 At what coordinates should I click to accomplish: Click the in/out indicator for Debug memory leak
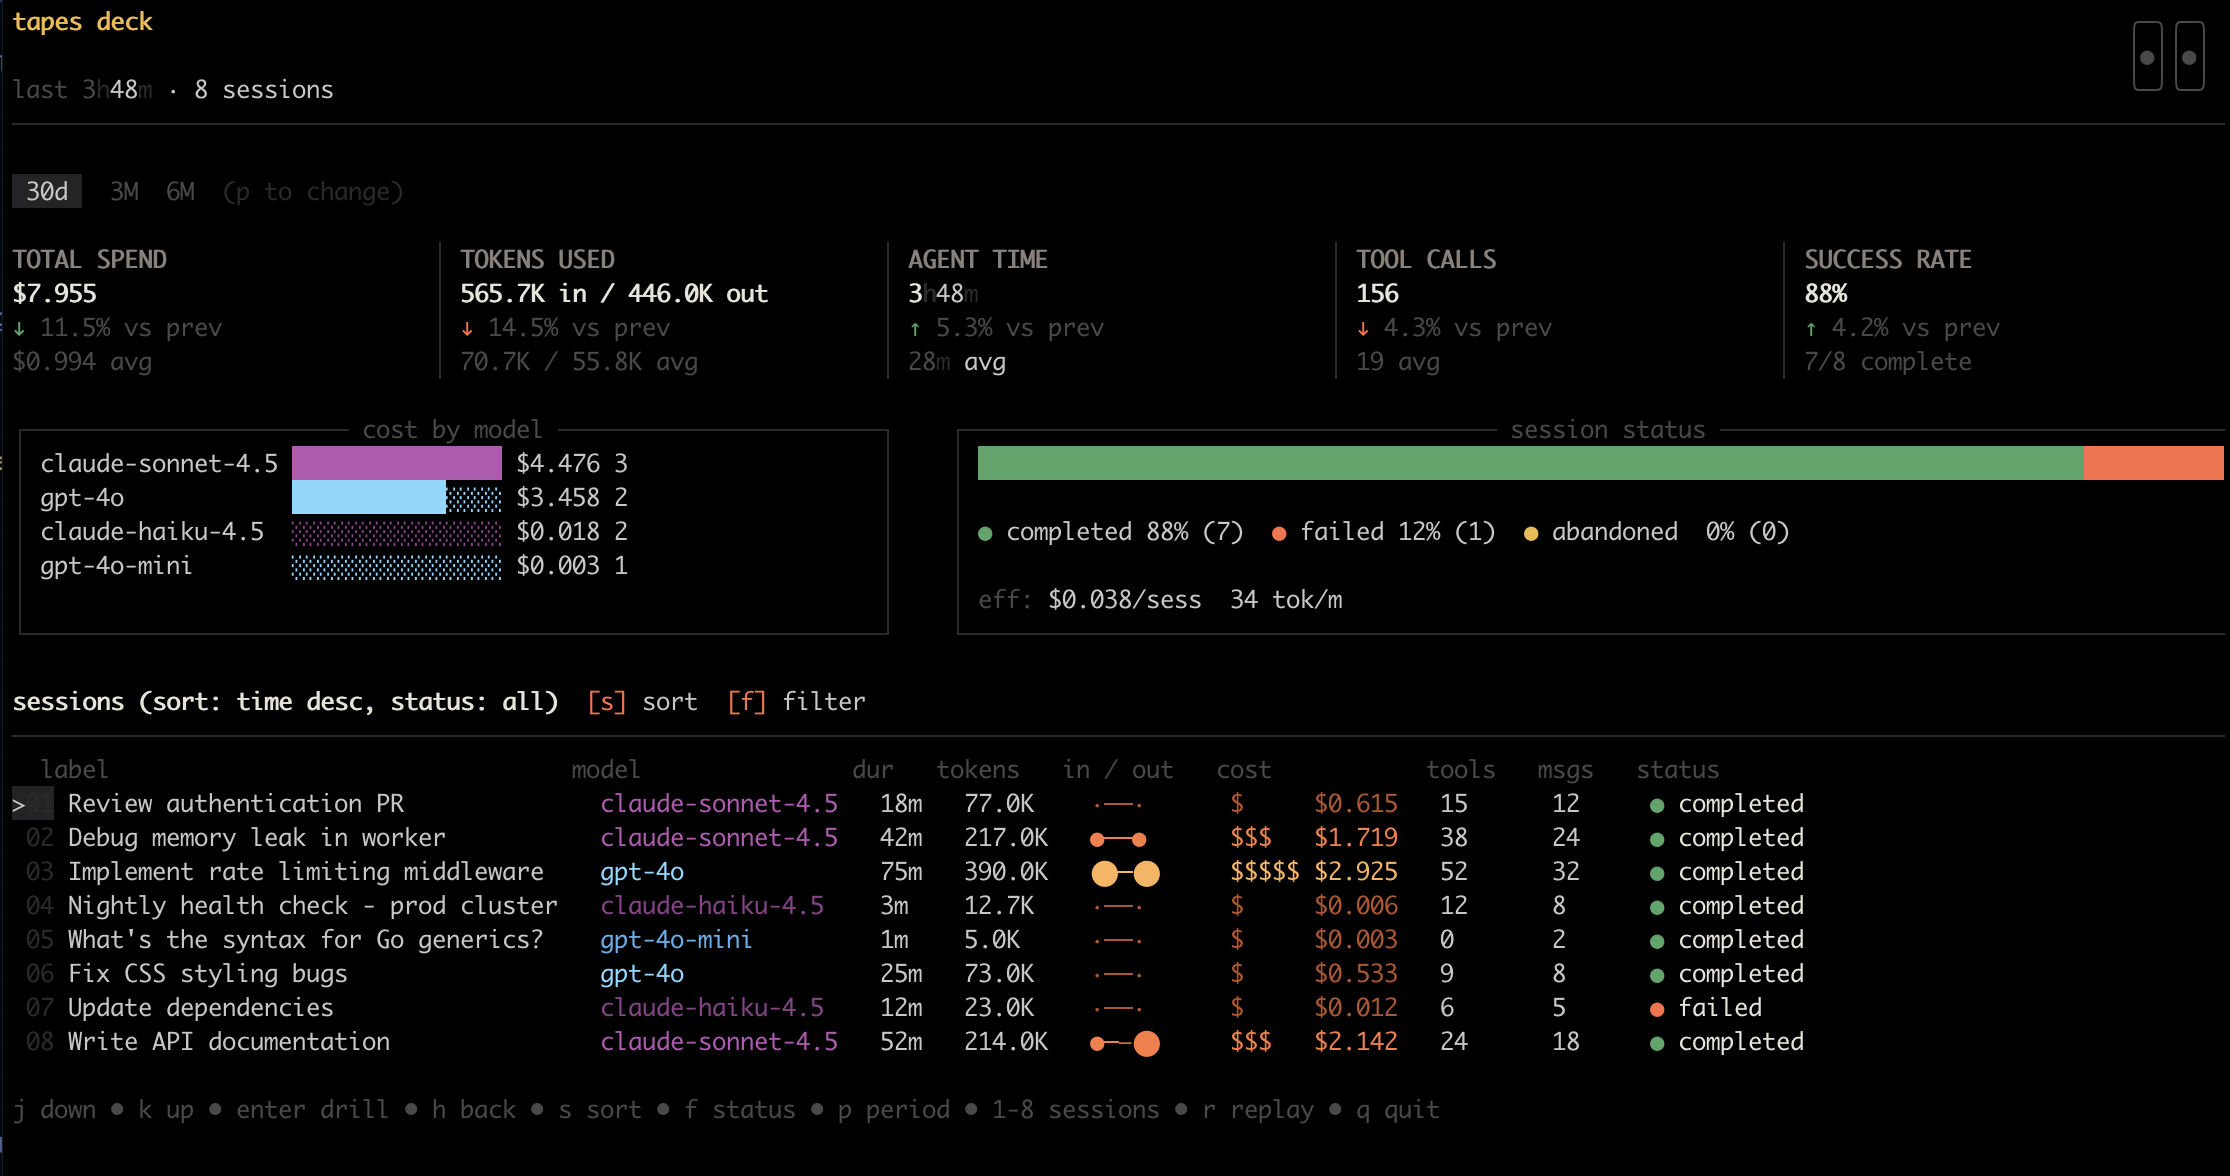(x=1118, y=840)
